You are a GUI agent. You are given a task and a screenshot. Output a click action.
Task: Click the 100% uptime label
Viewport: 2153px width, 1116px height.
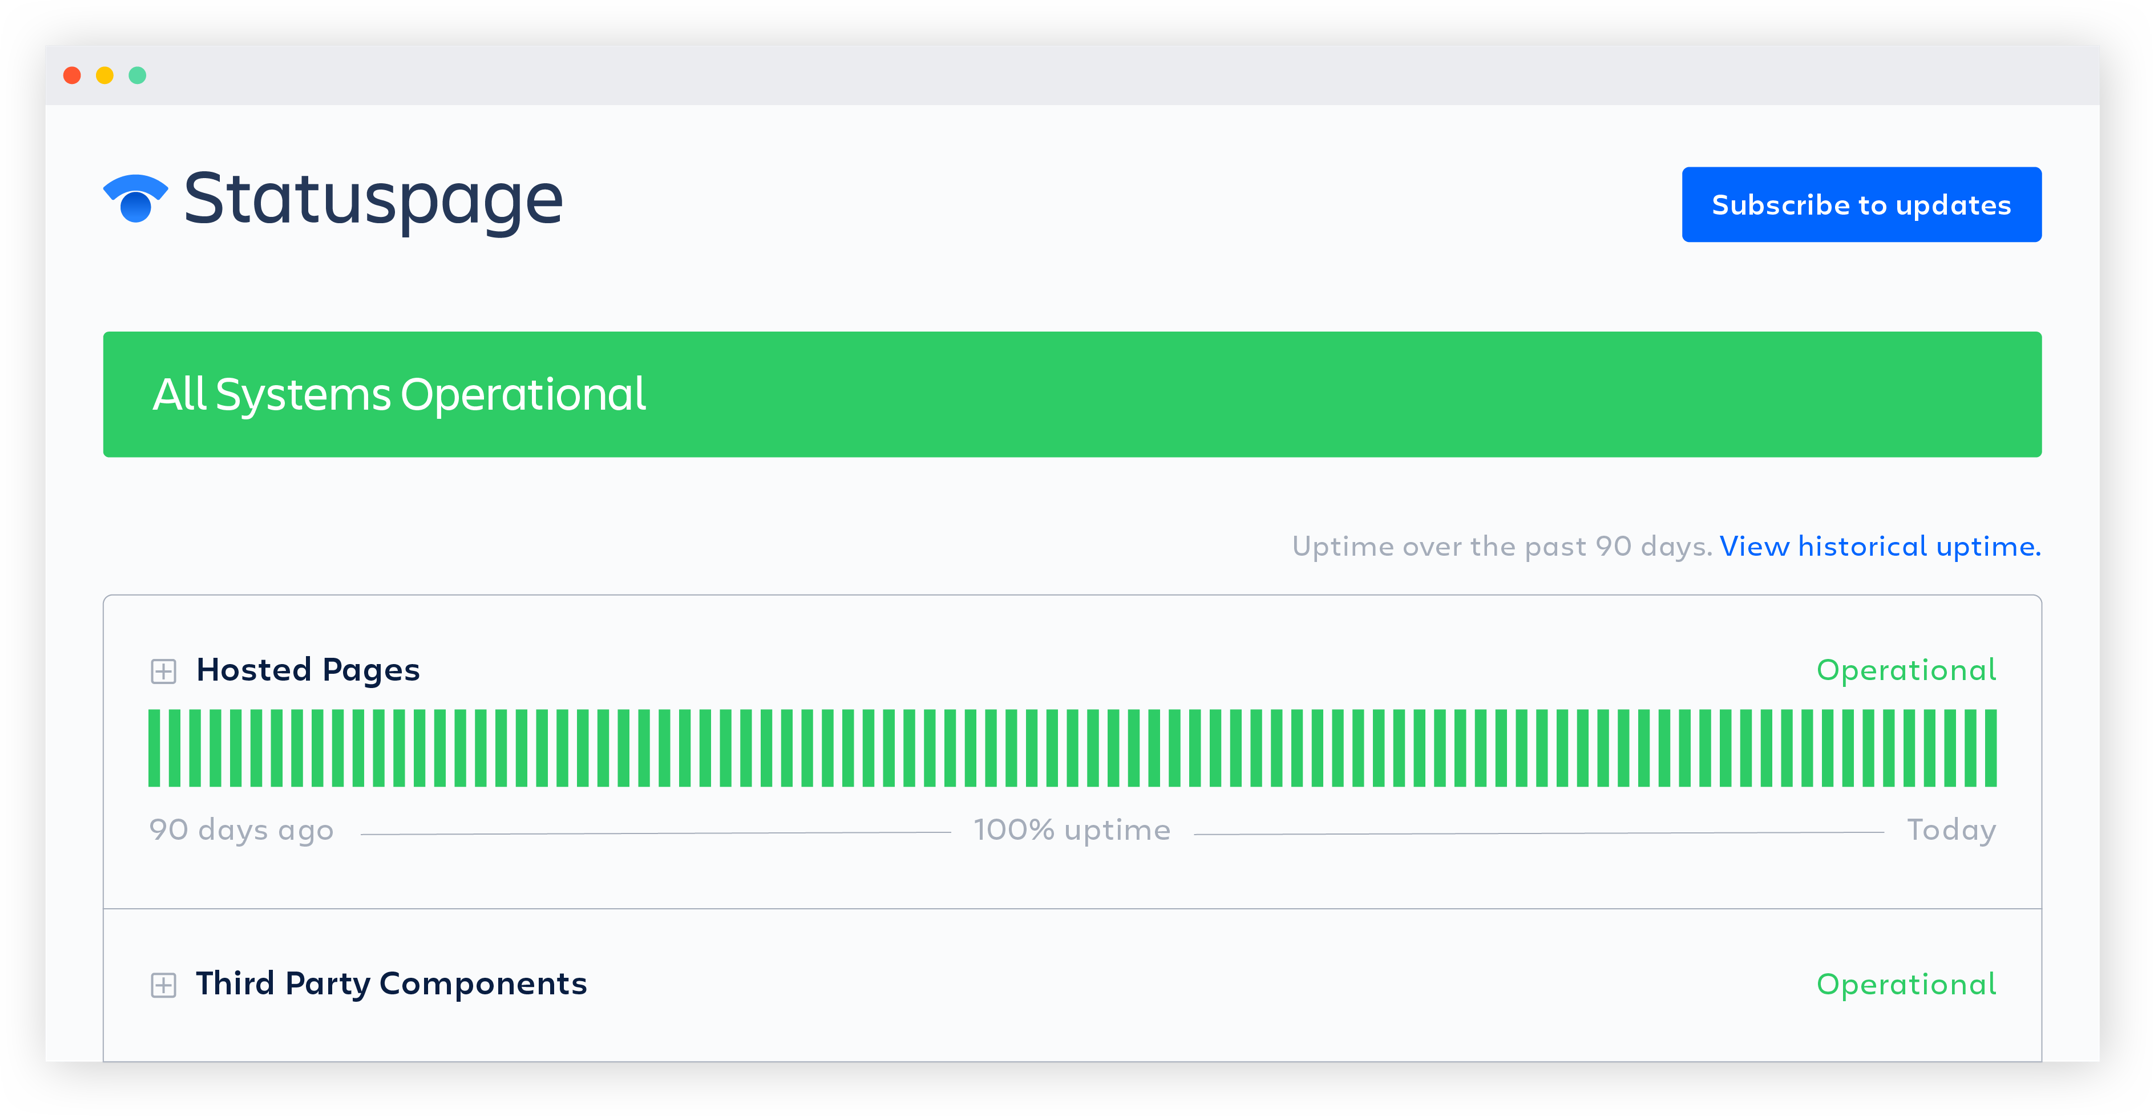click(1072, 830)
